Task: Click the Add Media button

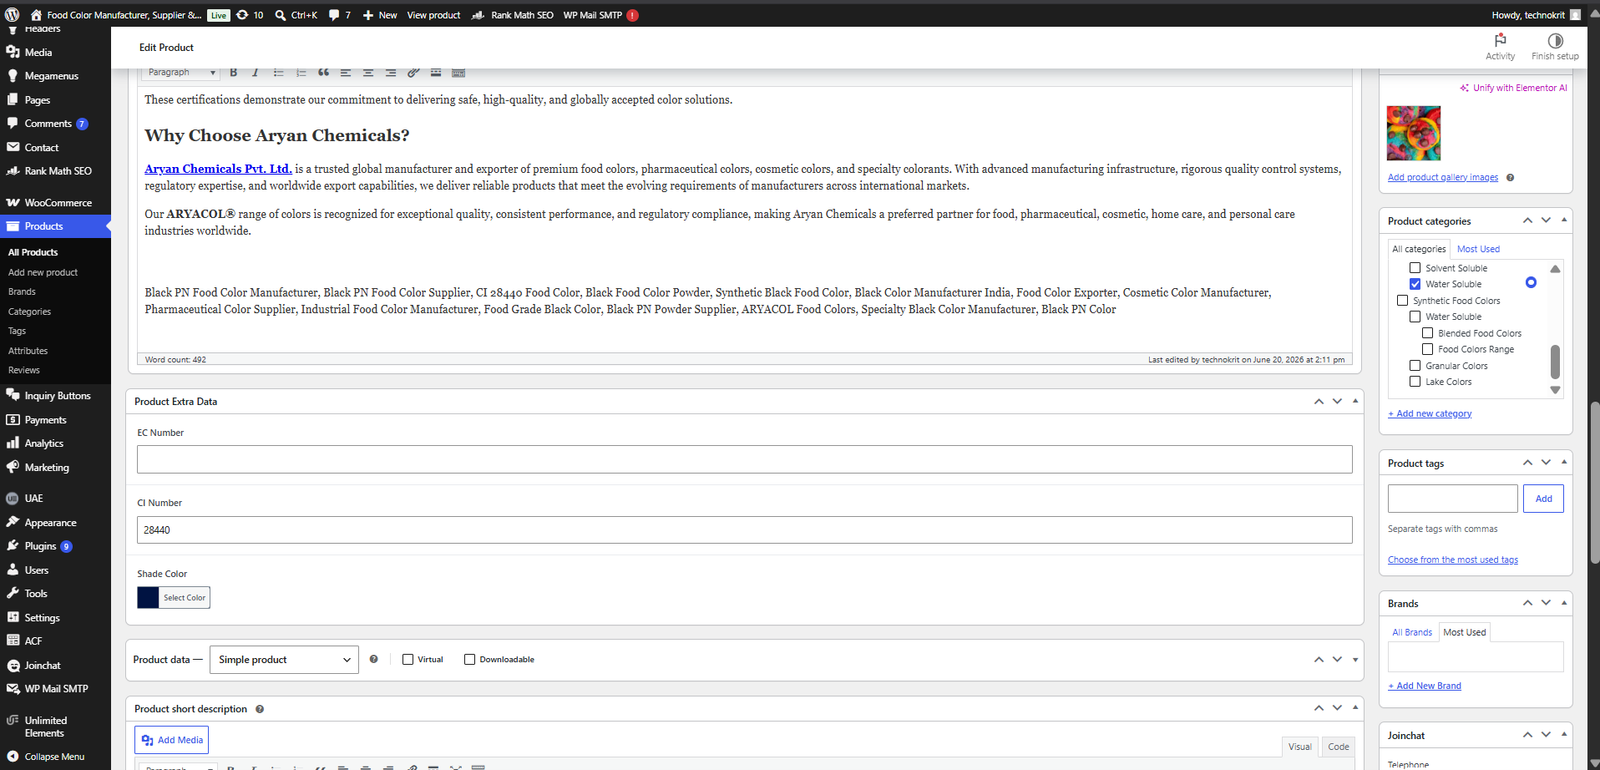Action: 172,740
